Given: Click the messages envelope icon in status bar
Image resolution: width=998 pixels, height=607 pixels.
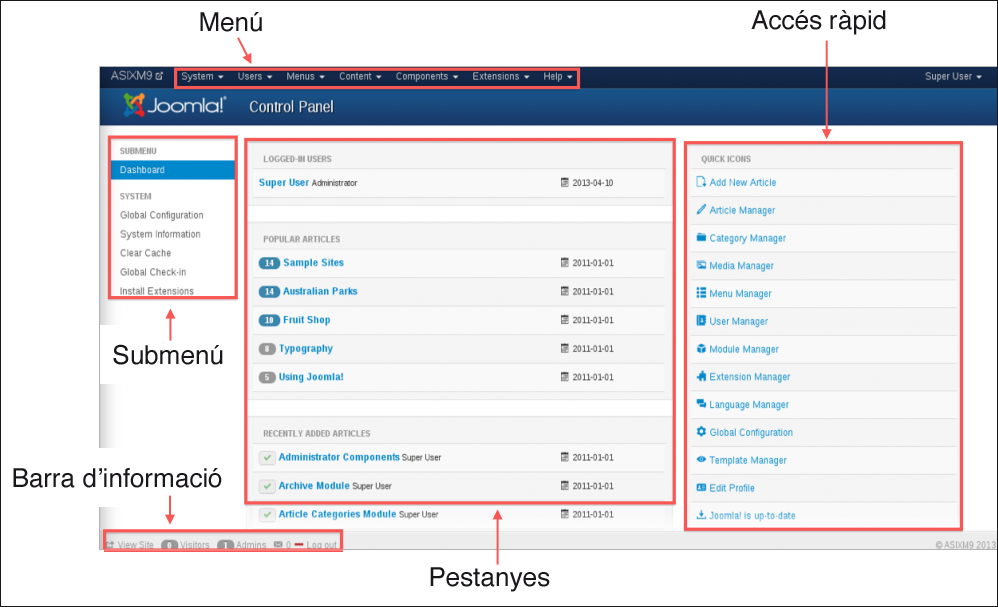Looking at the screenshot, I should point(278,545).
